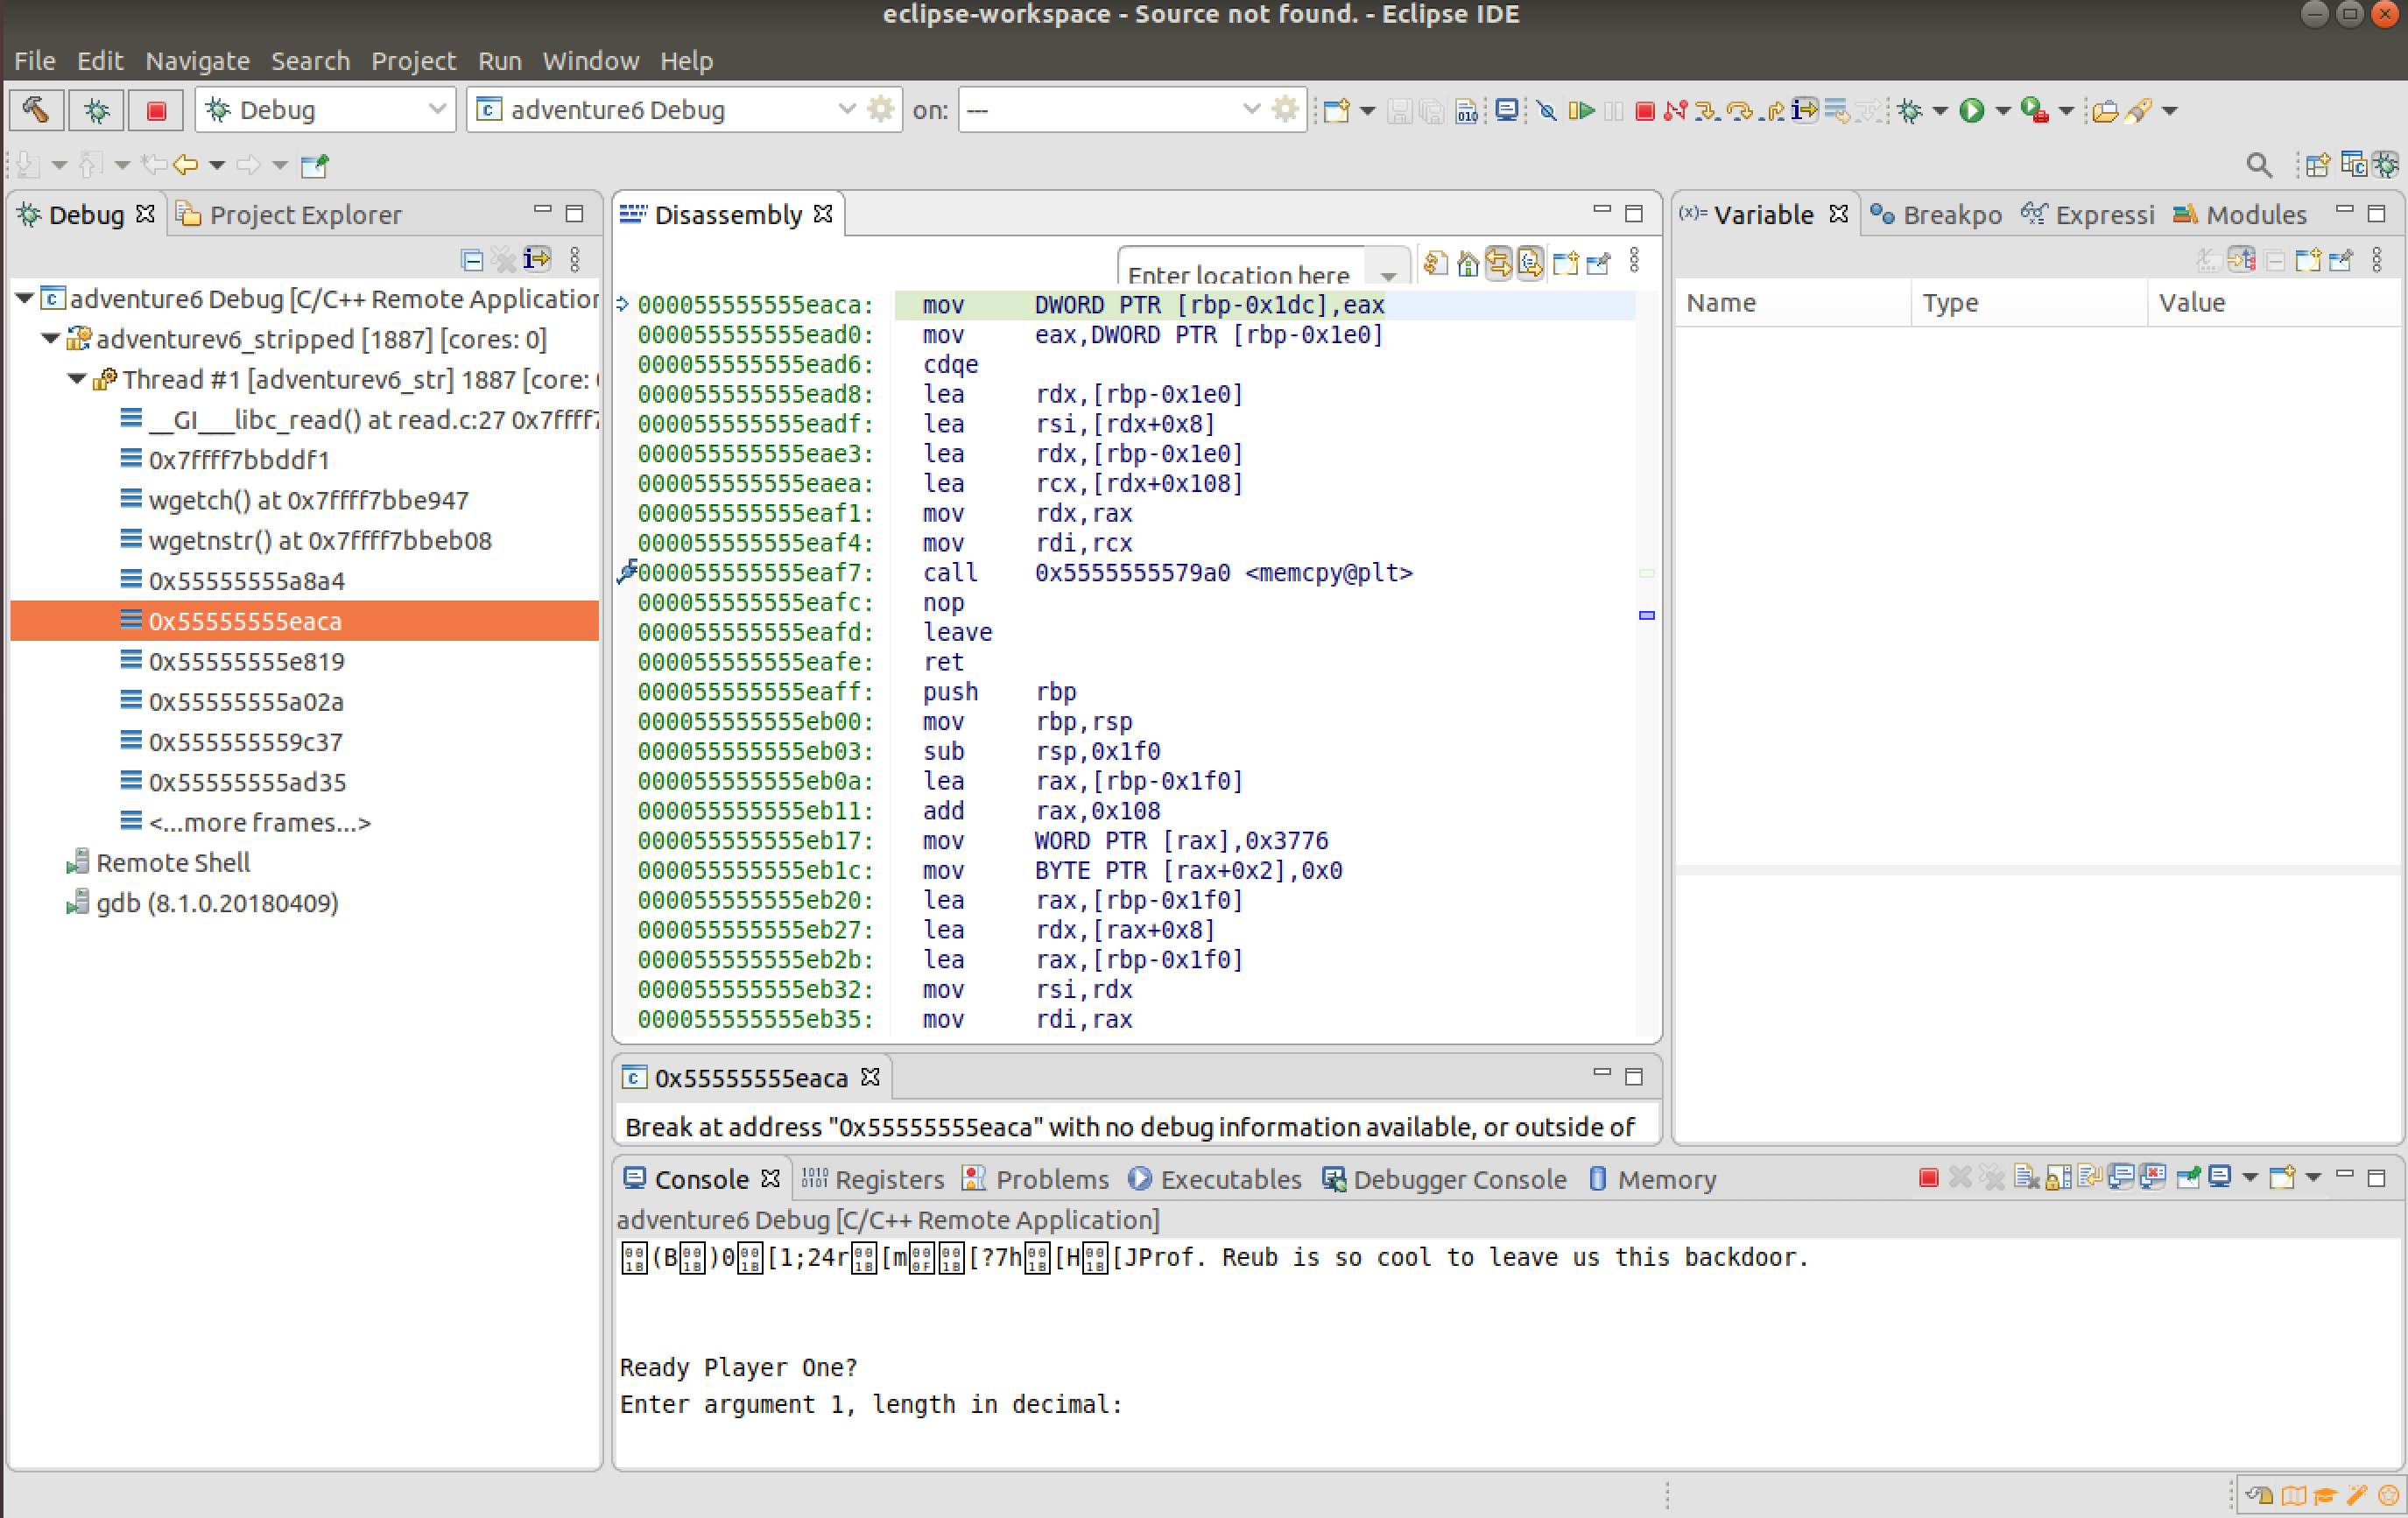Collapse the Thread #1 tree node

click(x=76, y=380)
